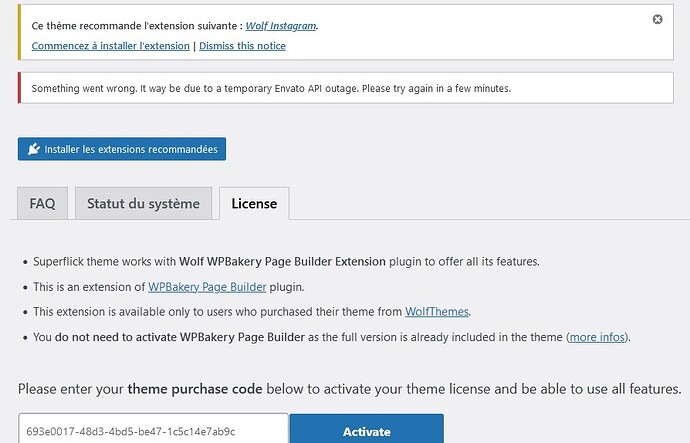Focus the theme purchase code field

coord(153,431)
